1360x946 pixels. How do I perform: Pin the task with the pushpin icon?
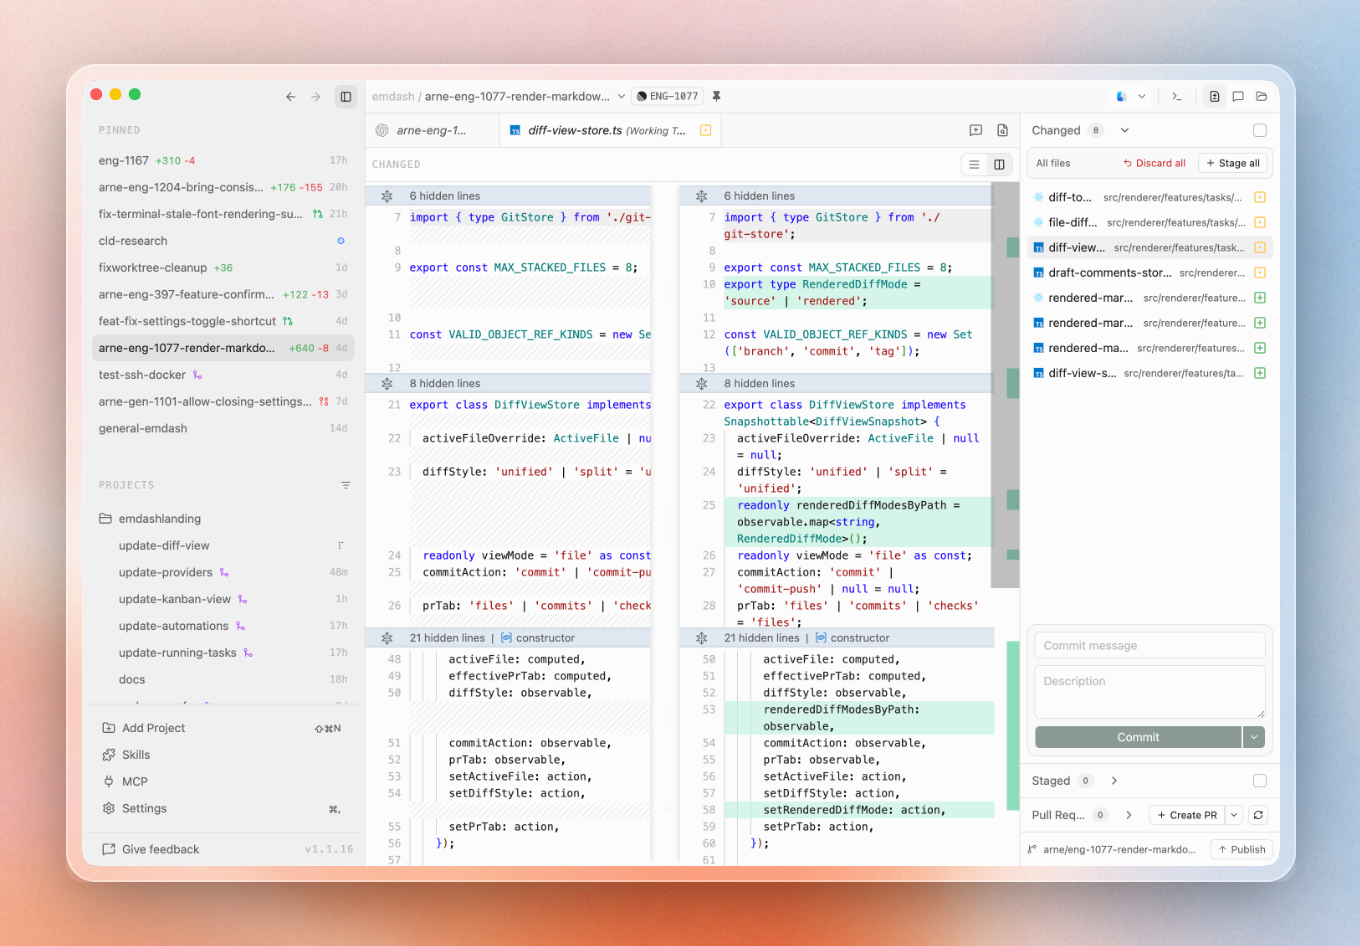[x=716, y=97]
